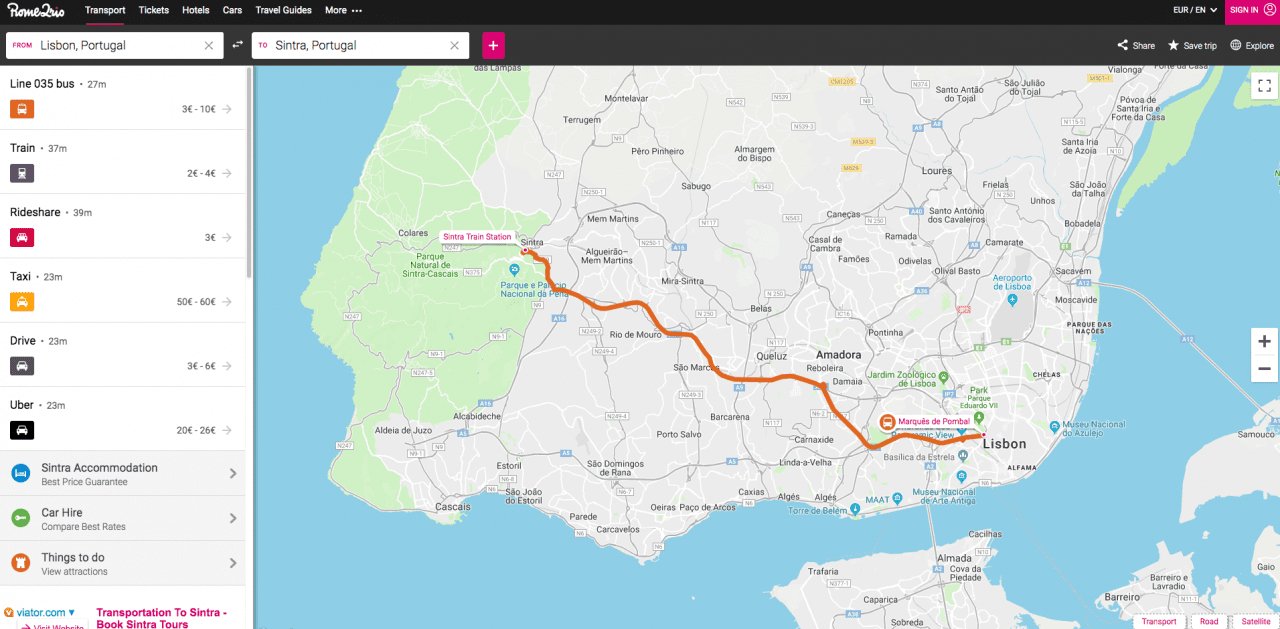Expand the More menu in navigation

pos(343,10)
